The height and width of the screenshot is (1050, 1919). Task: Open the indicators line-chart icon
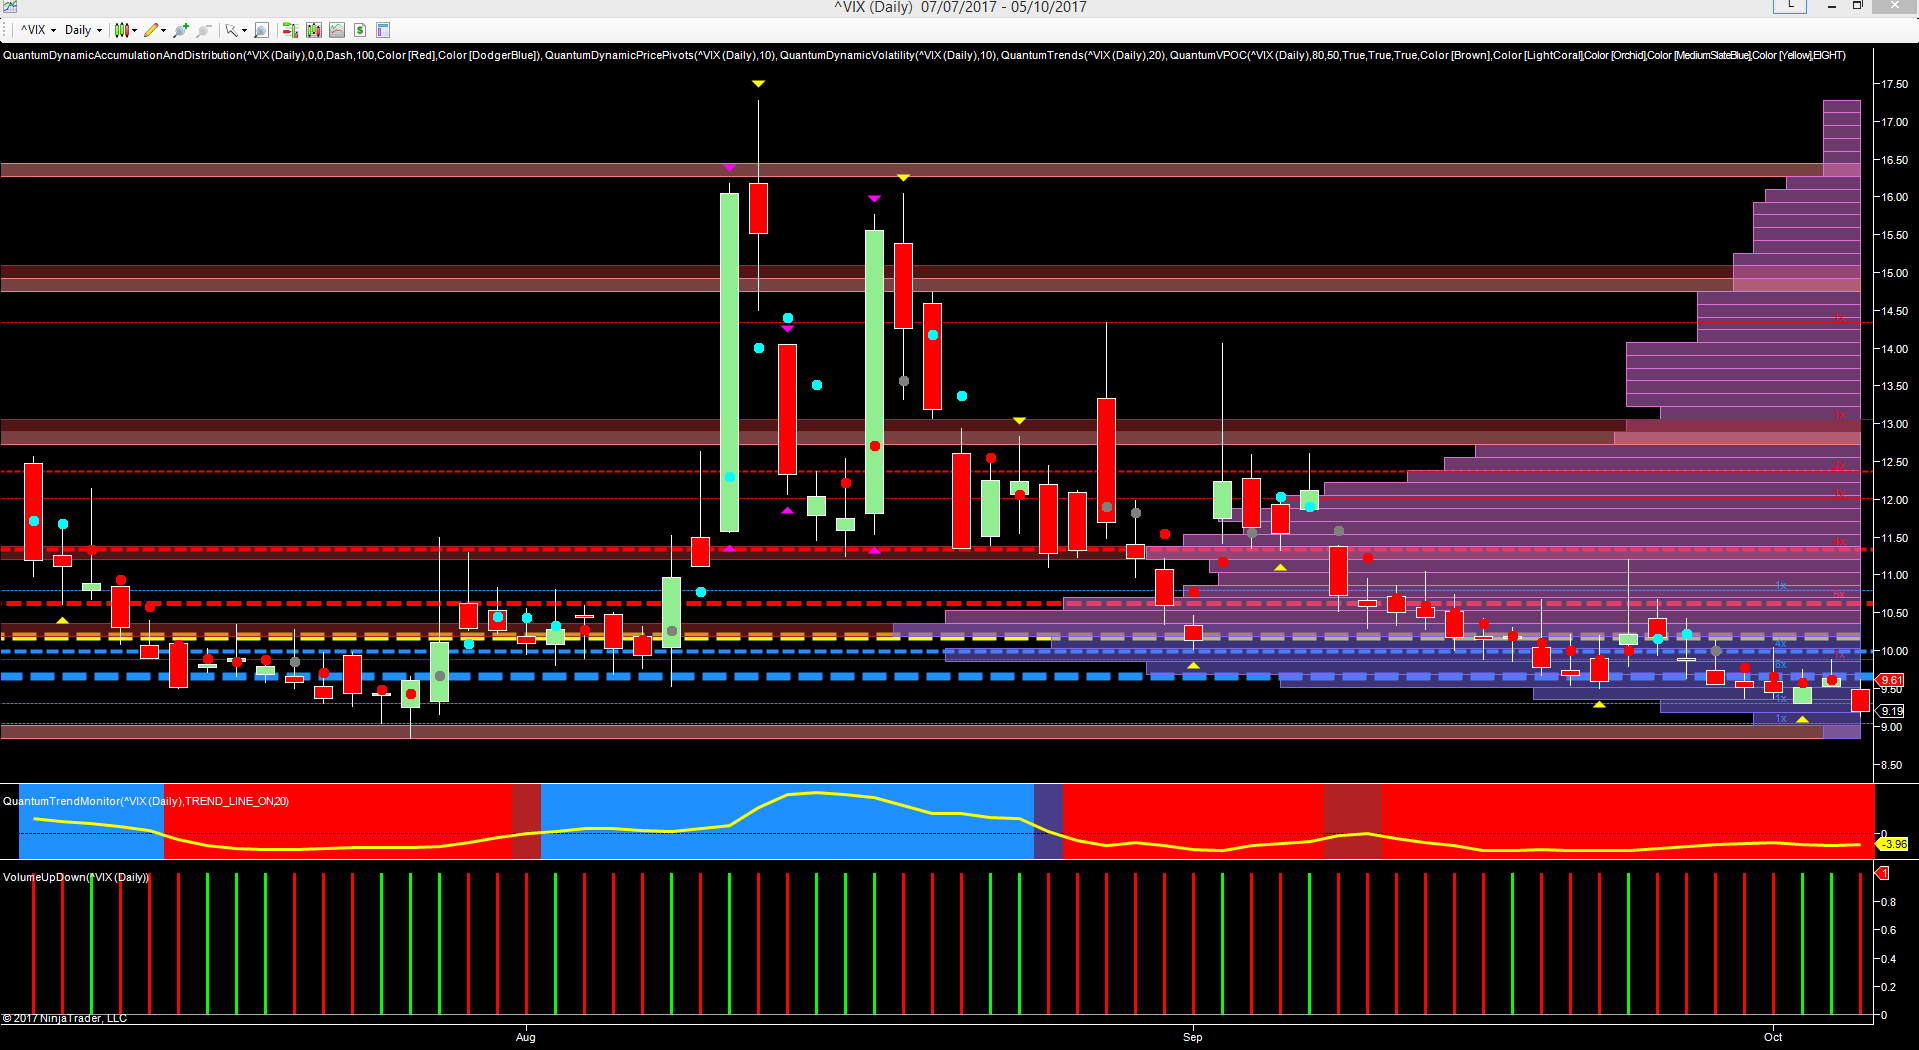tap(337, 30)
